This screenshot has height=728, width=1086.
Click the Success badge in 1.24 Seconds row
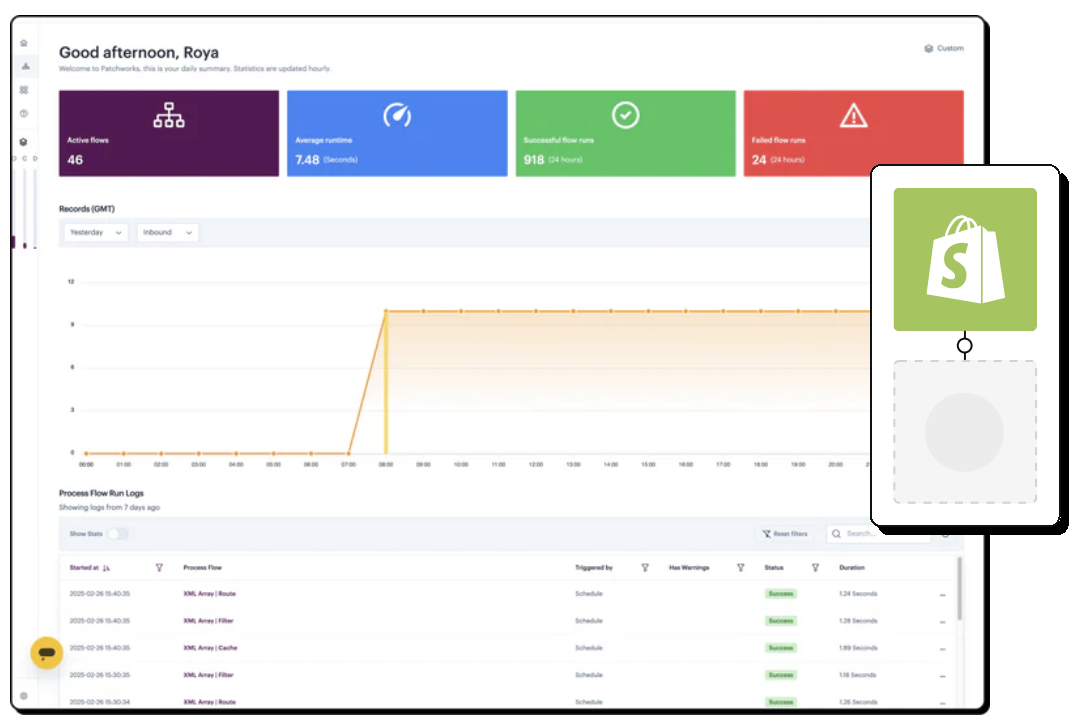(x=781, y=594)
